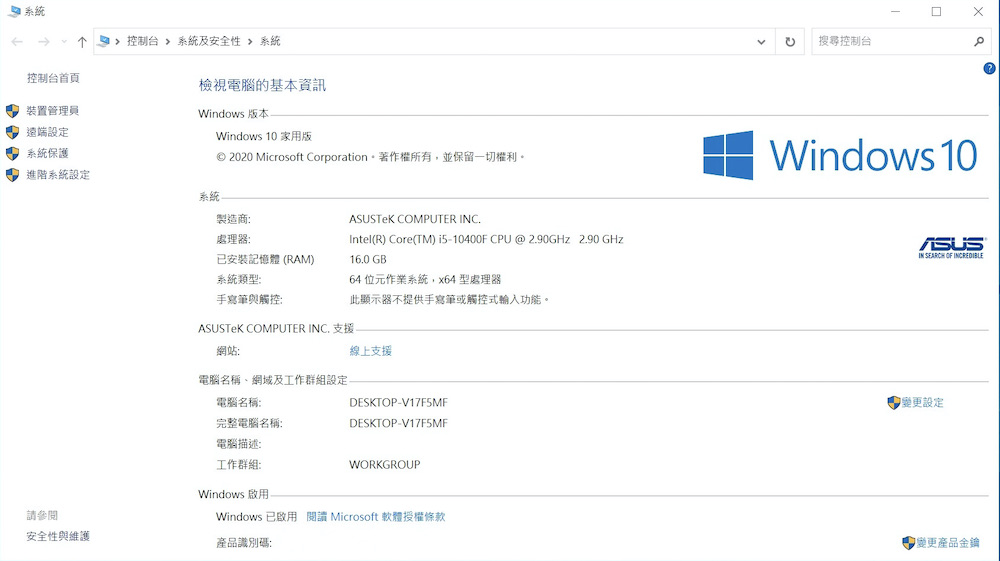1000x561 pixels.
Task: Click the computer icon in the address bar
Action: click(x=104, y=41)
